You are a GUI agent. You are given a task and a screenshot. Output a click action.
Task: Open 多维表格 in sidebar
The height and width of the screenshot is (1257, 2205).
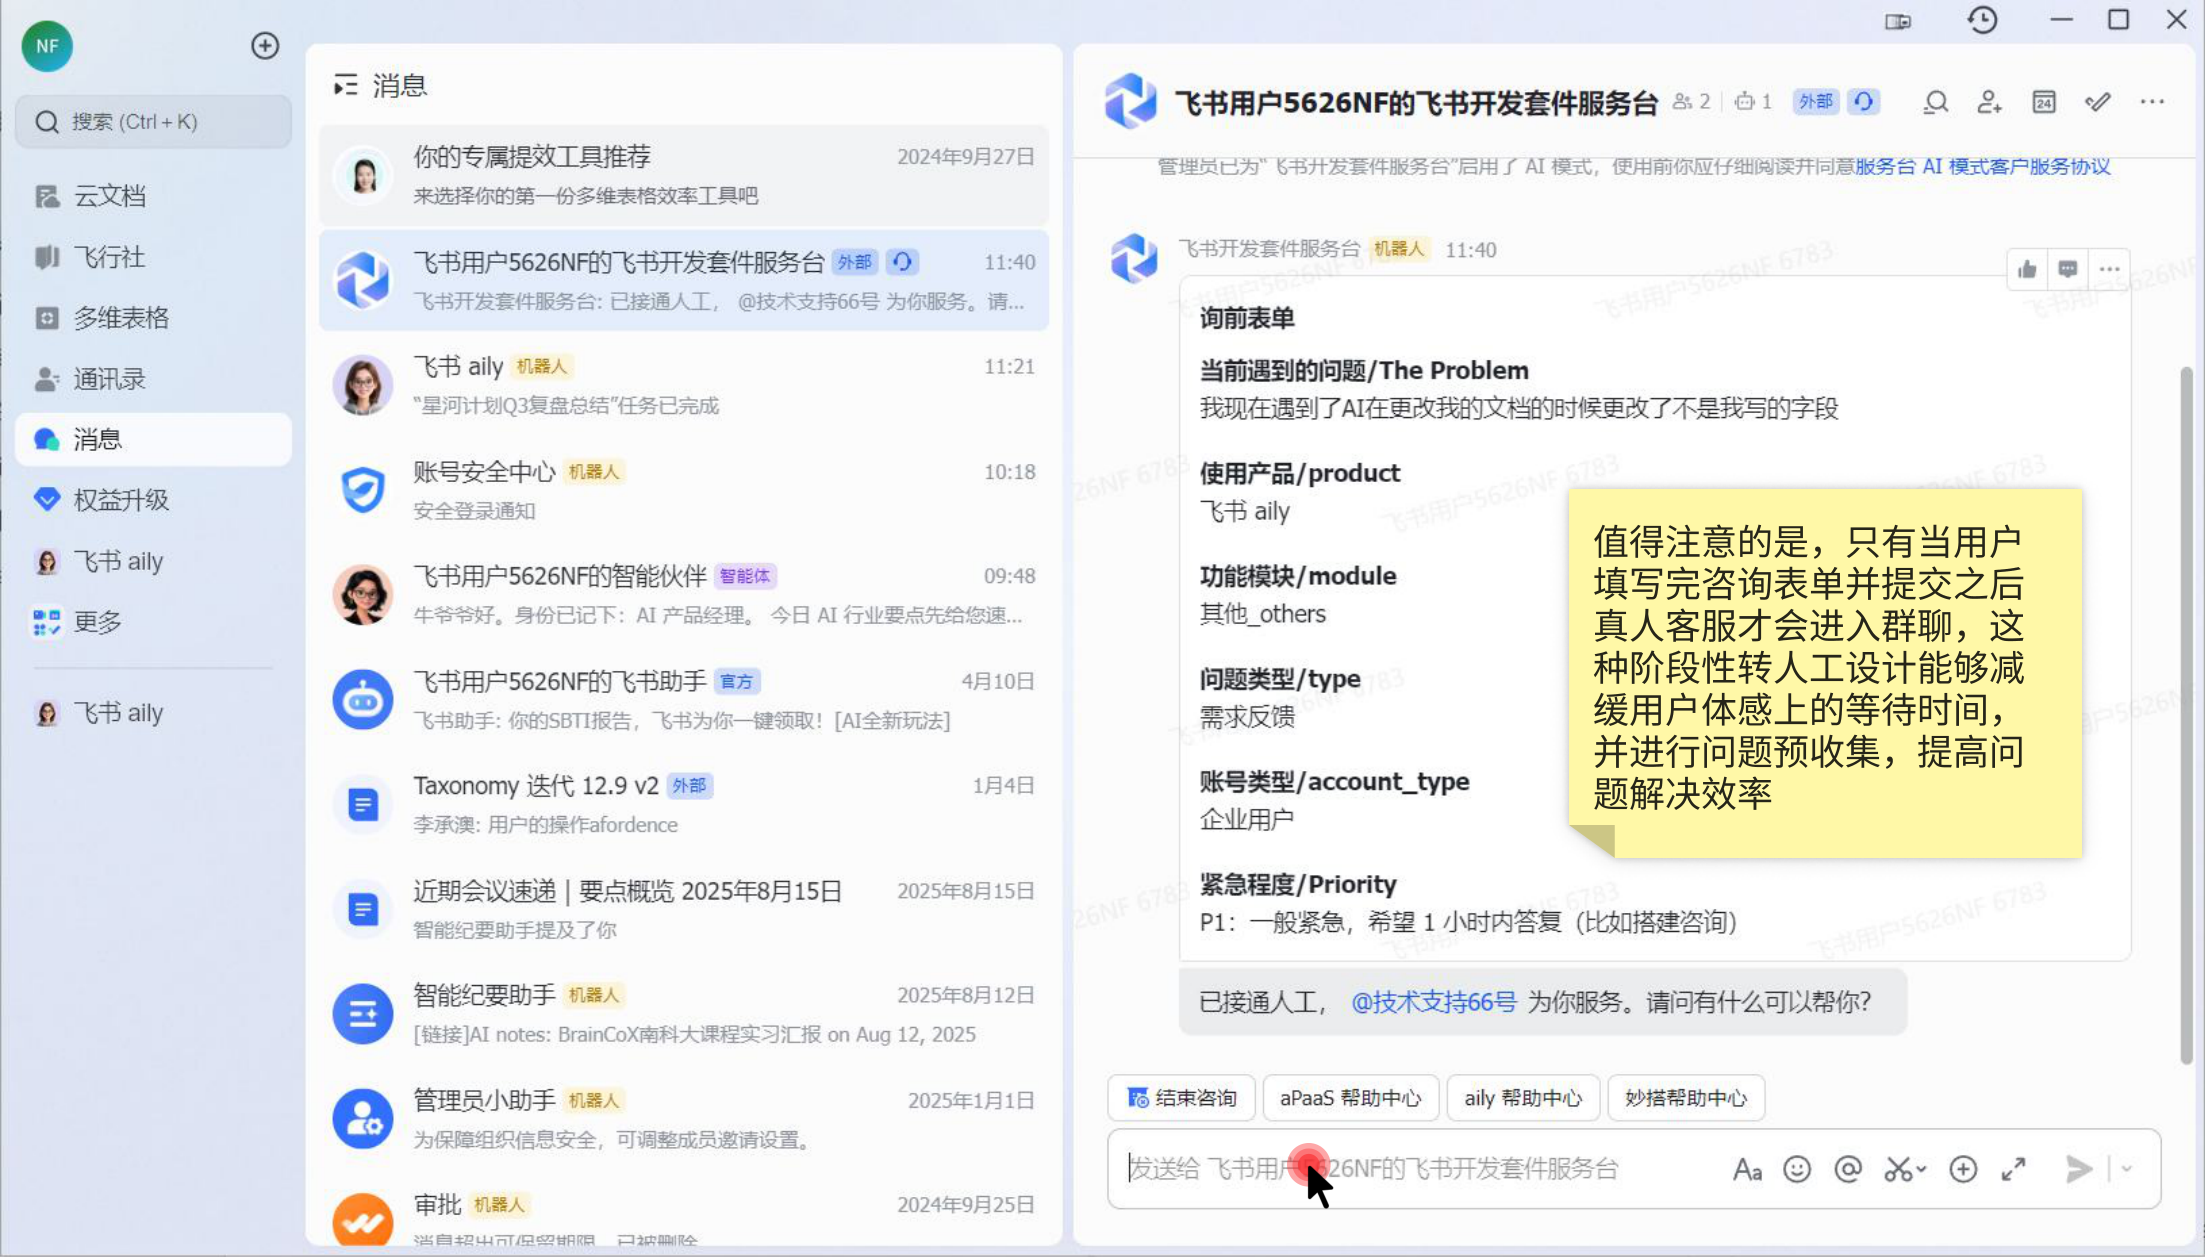[x=154, y=318]
